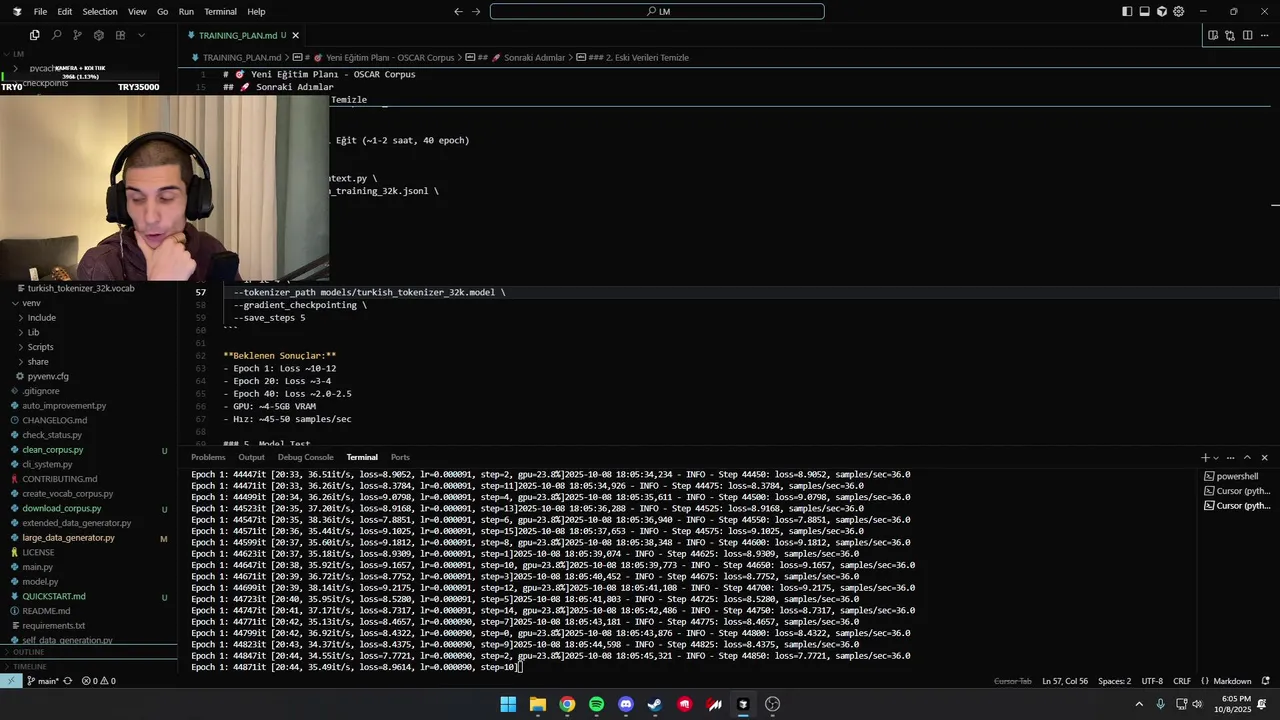Click Ln 57, Col 56 in status bar

click(x=1065, y=681)
